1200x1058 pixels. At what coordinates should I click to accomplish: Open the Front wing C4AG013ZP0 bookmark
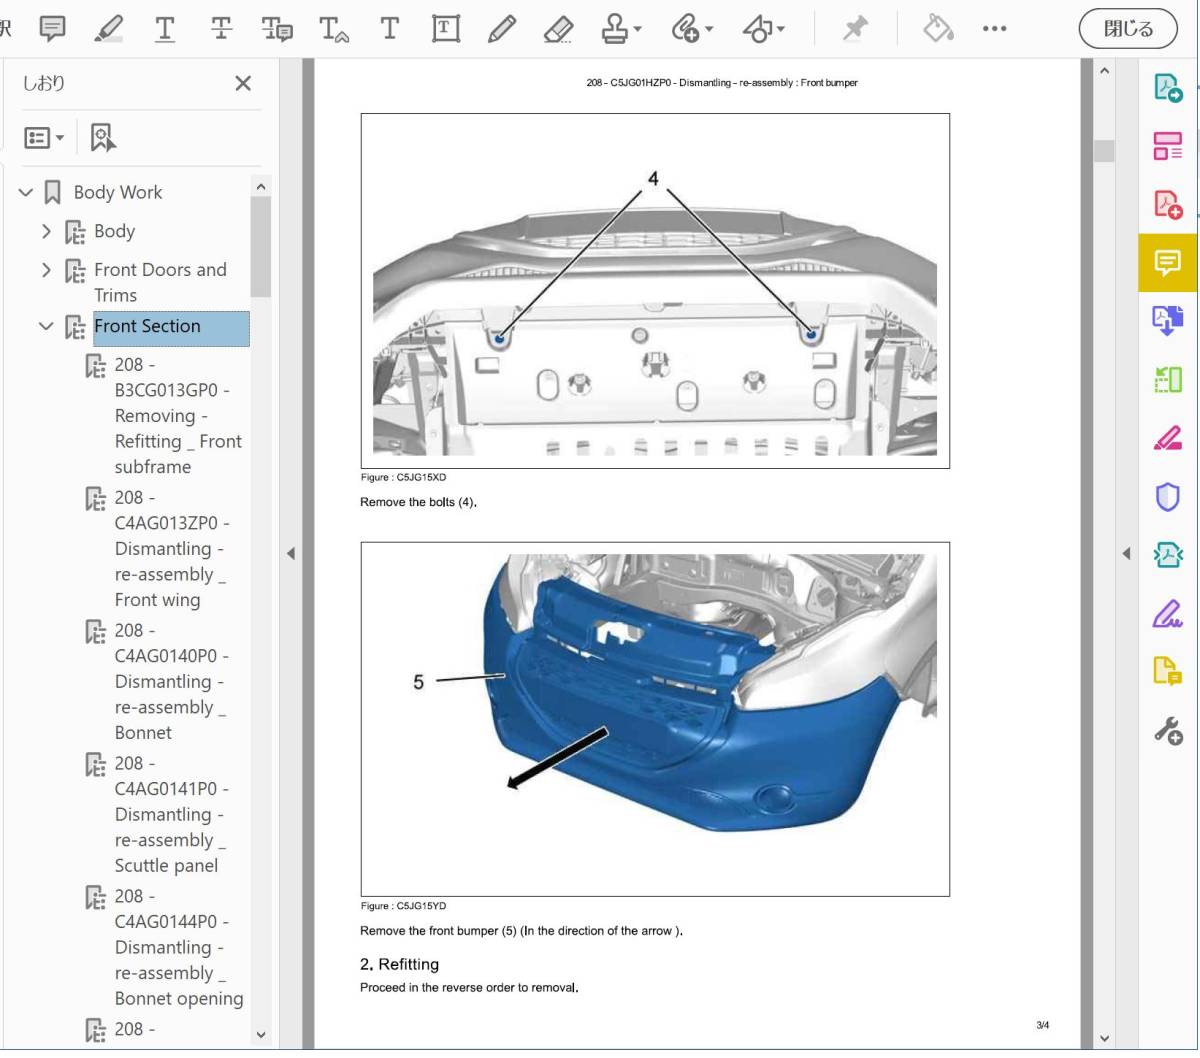click(x=172, y=549)
